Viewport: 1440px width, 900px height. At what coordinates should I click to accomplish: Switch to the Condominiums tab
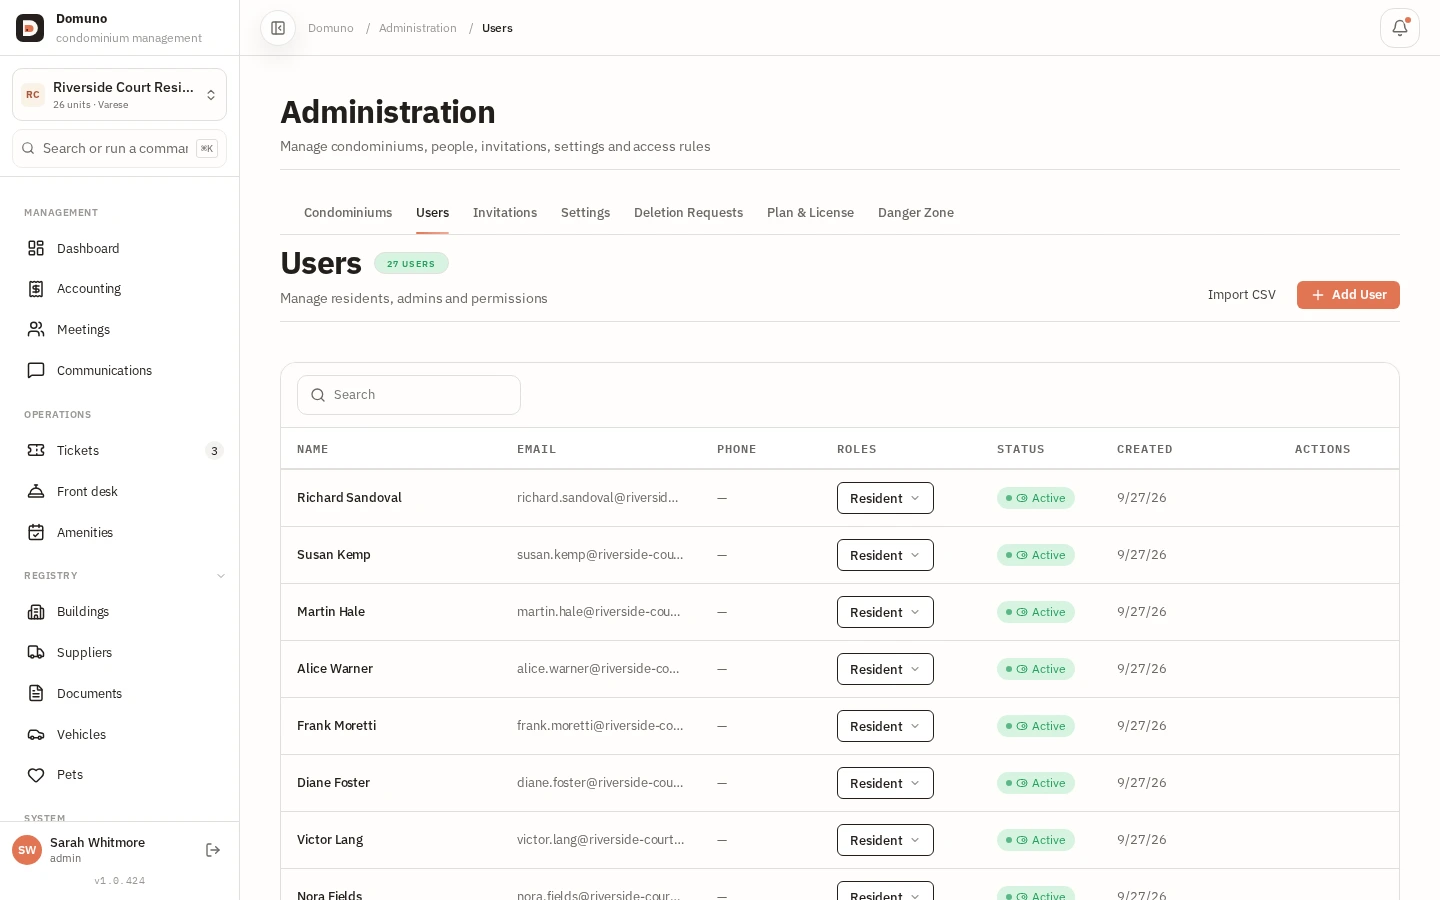[348, 213]
